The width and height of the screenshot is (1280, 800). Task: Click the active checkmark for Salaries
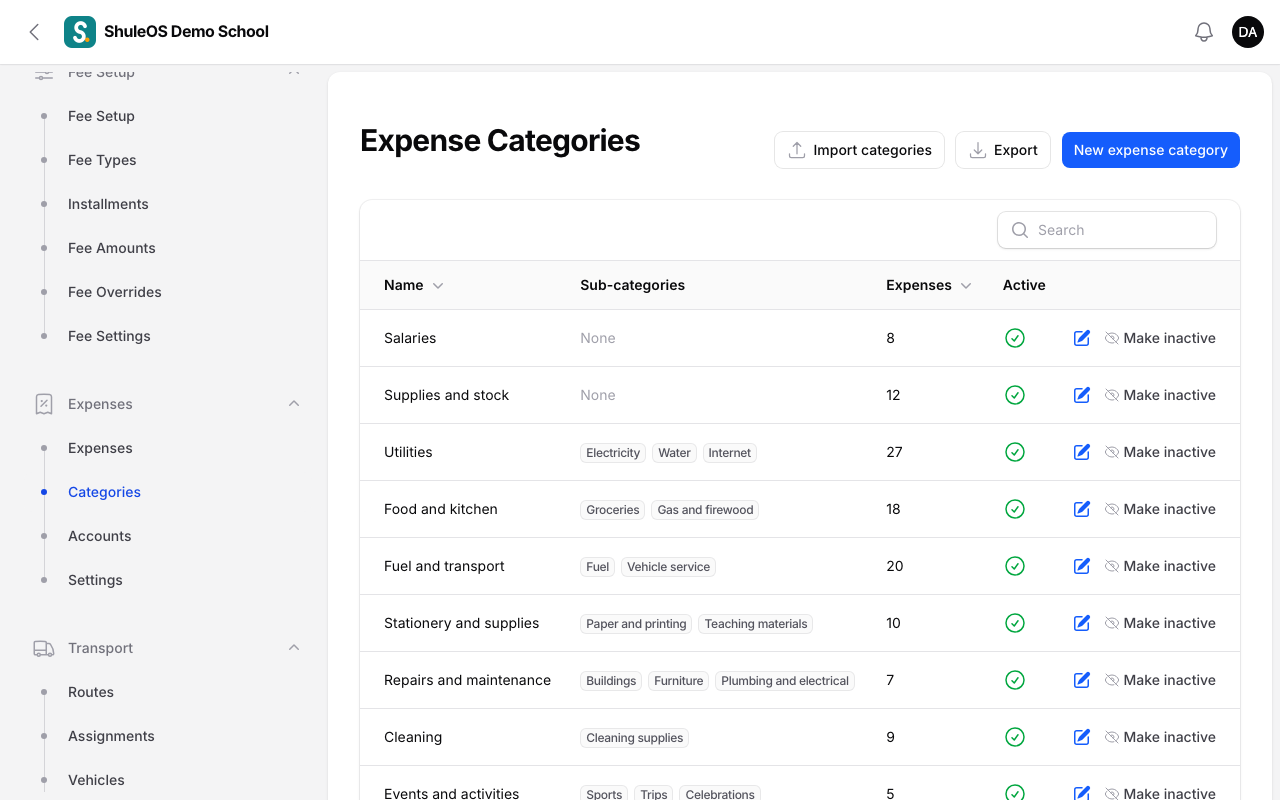[x=1015, y=338]
